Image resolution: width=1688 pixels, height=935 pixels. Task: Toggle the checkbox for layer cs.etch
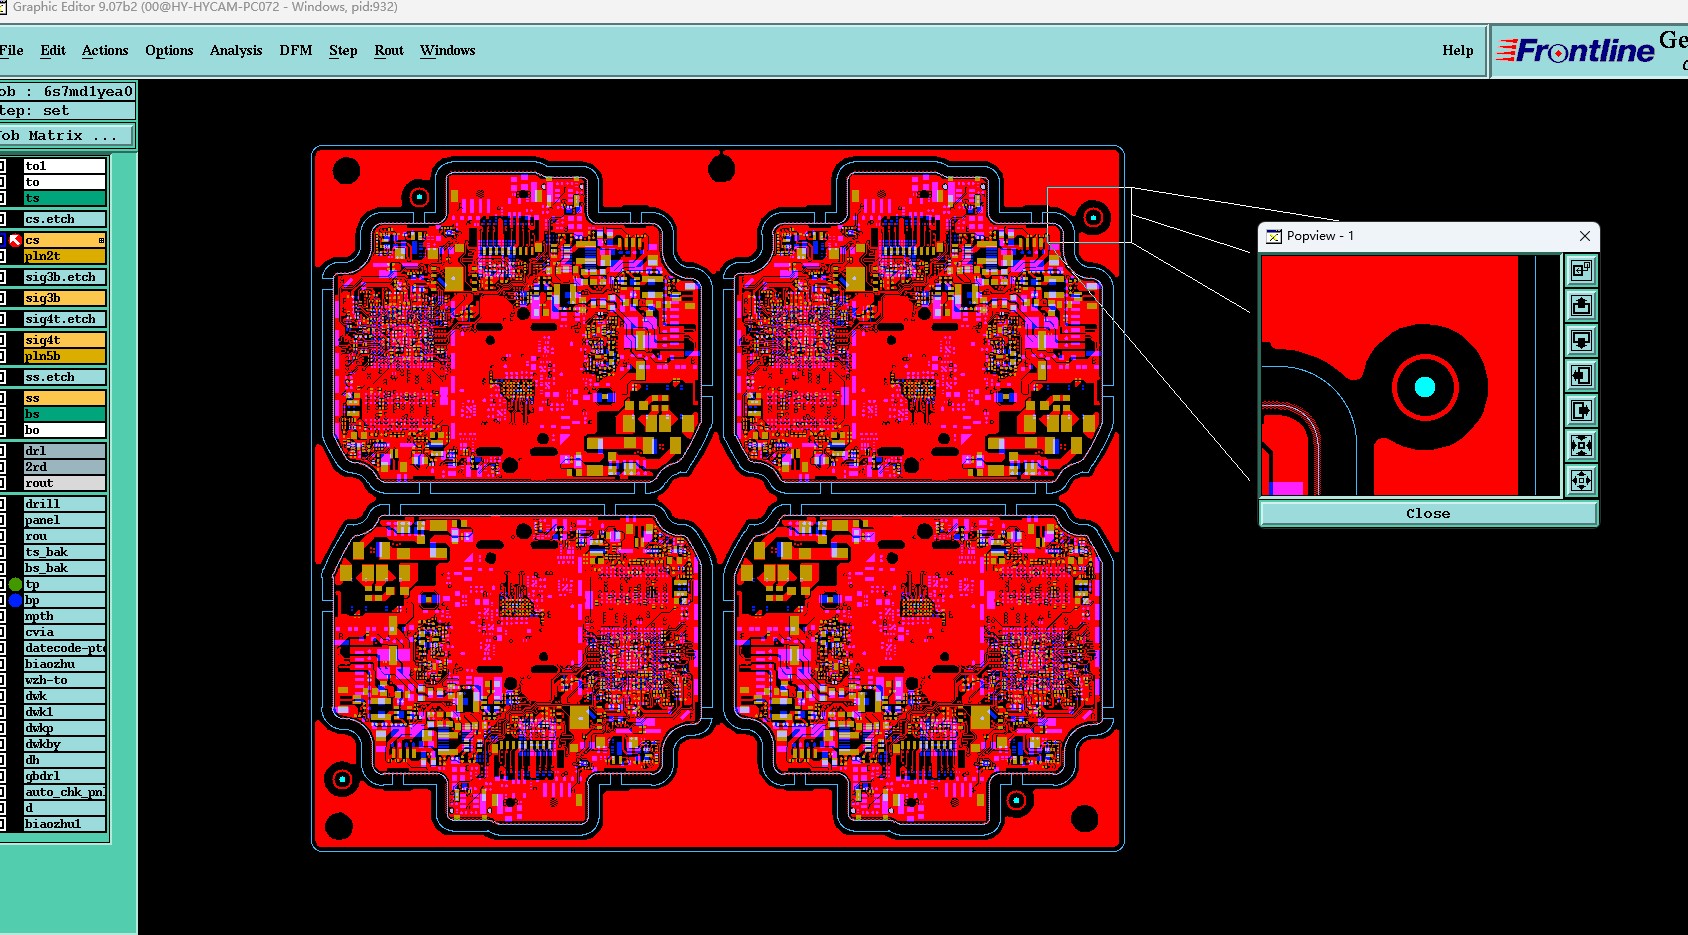(x=2, y=219)
